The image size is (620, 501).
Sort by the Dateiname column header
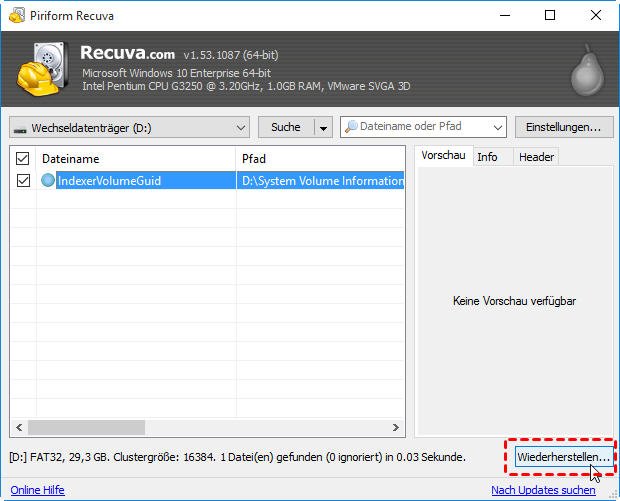[x=136, y=159]
